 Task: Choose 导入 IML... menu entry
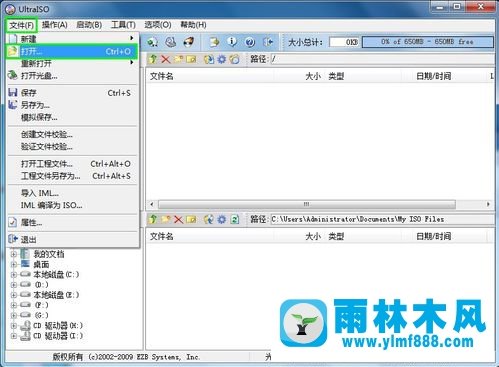tap(72, 193)
